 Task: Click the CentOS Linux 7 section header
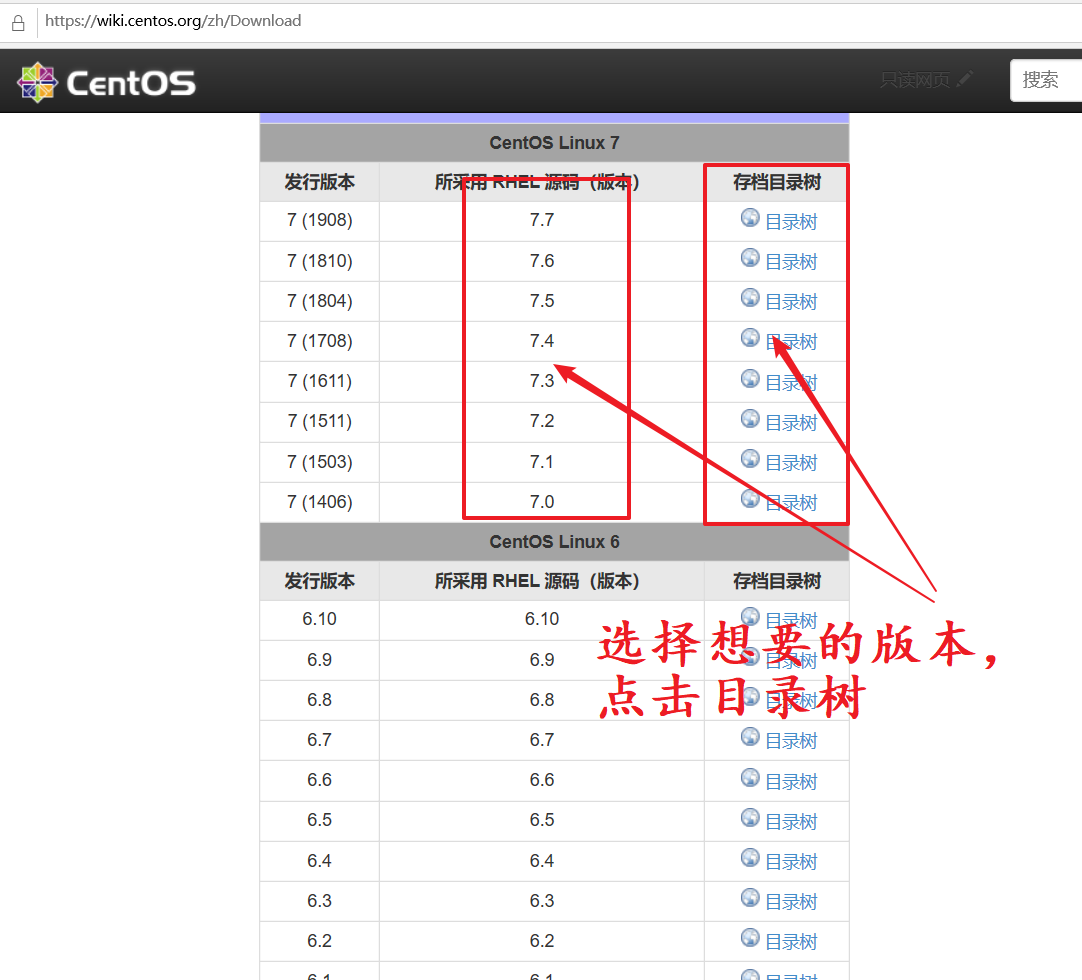(x=554, y=143)
